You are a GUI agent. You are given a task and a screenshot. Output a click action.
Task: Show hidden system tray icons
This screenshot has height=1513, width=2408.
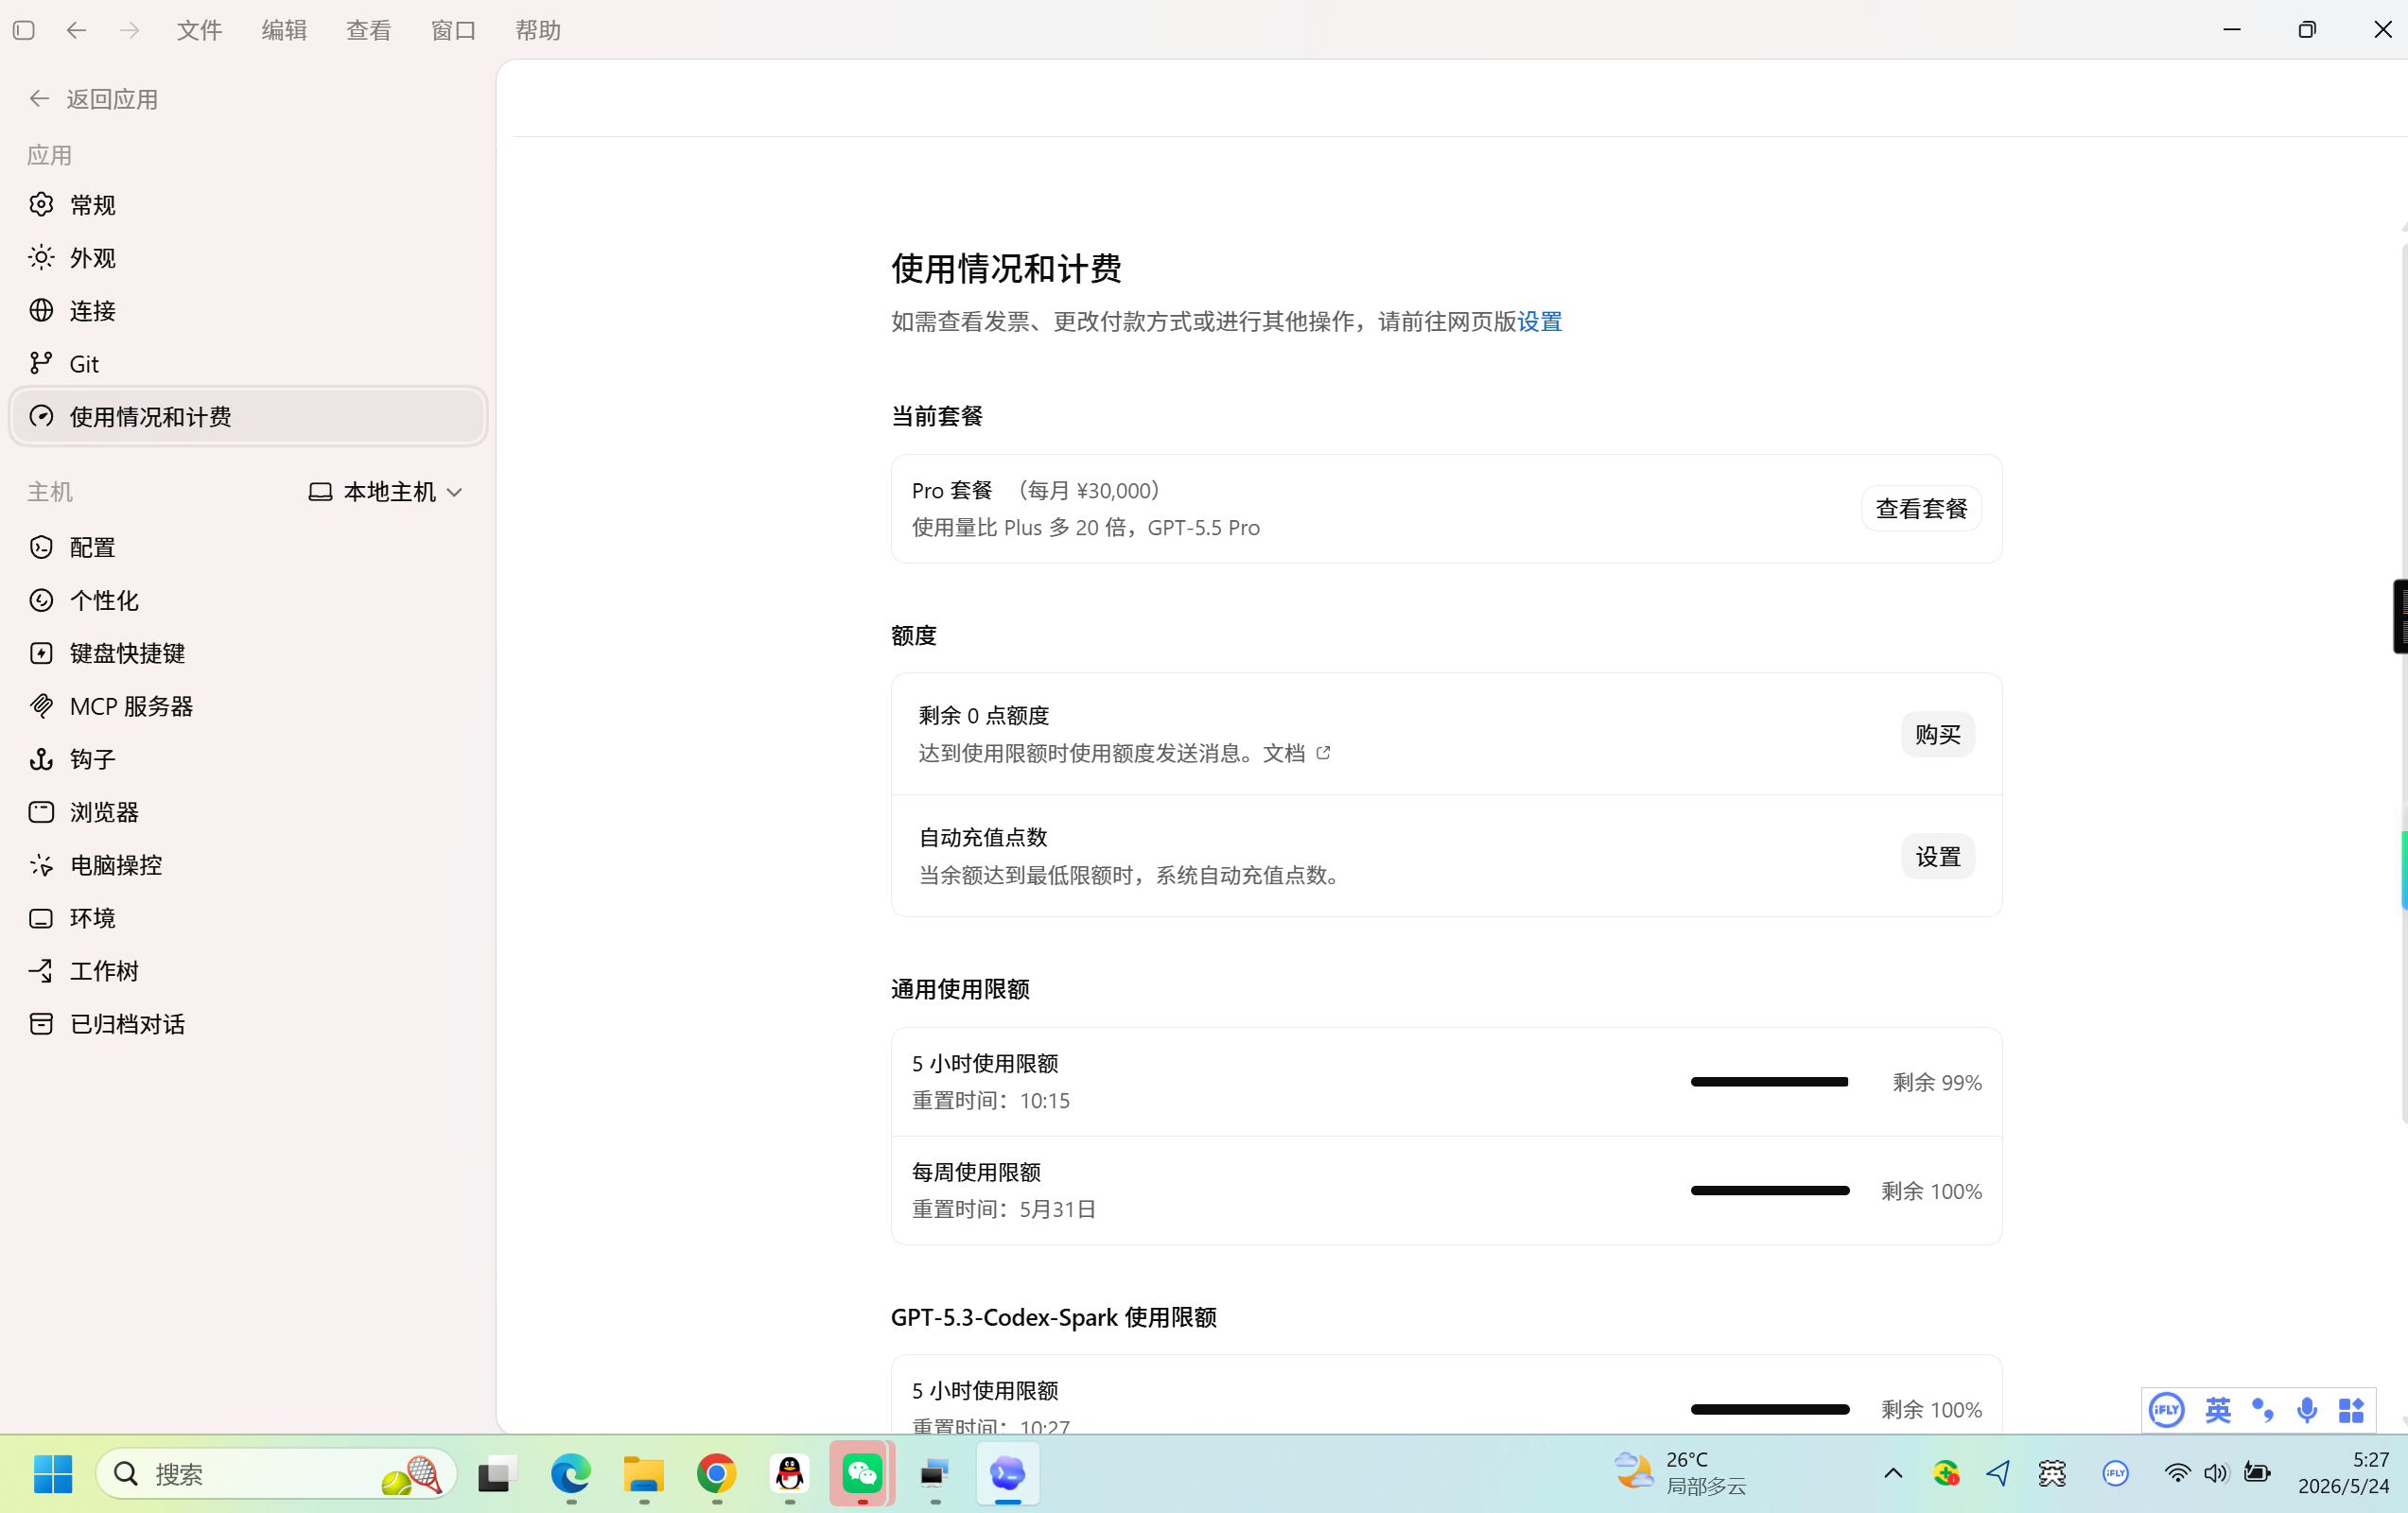(1893, 1473)
